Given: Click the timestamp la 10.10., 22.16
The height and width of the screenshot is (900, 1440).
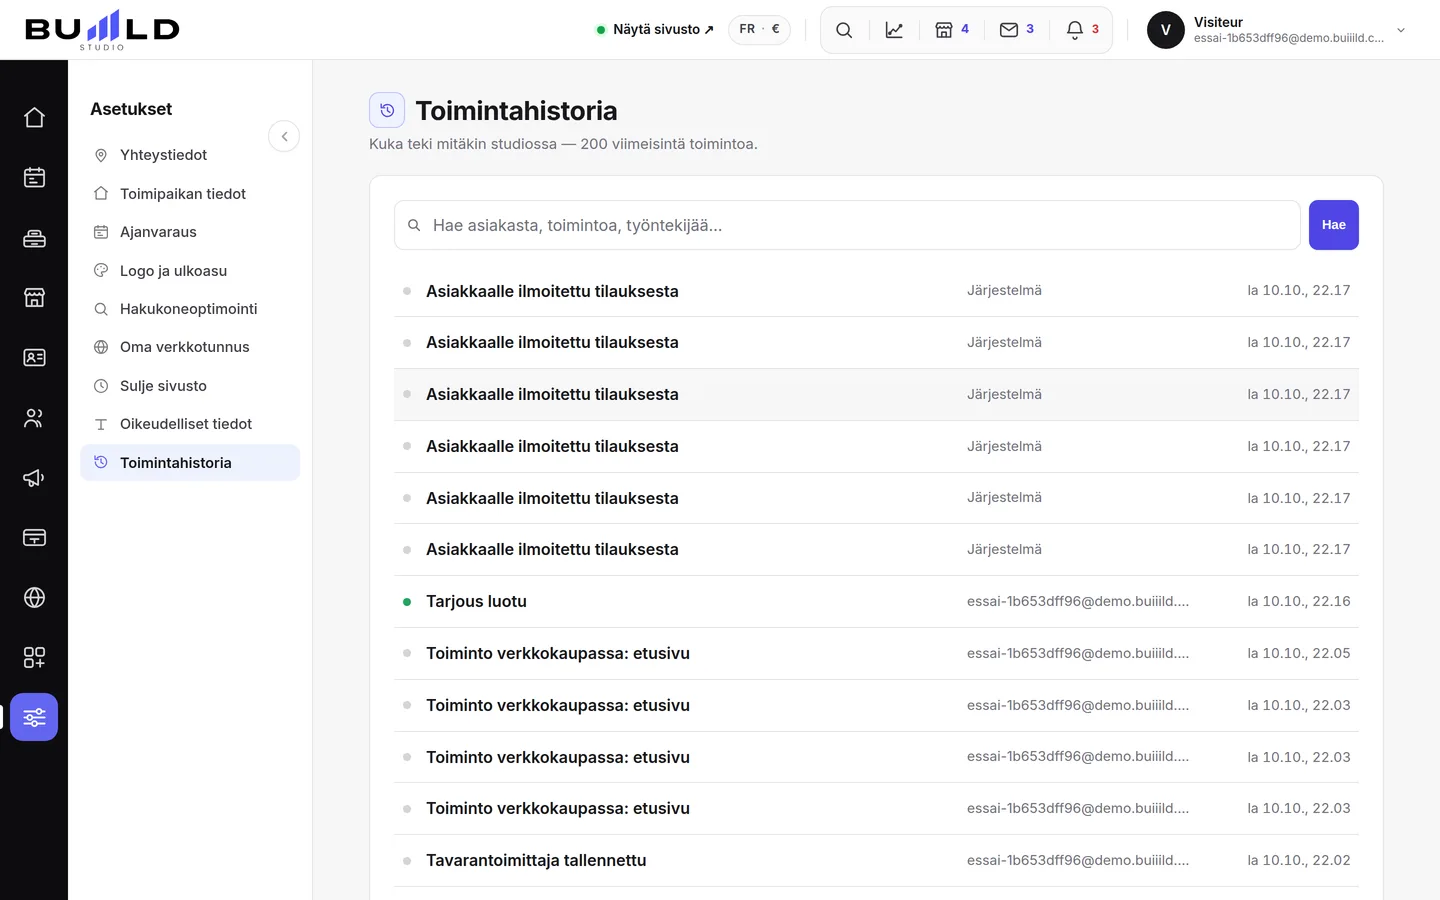Looking at the screenshot, I should pyautogui.click(x=1298, y=602).
